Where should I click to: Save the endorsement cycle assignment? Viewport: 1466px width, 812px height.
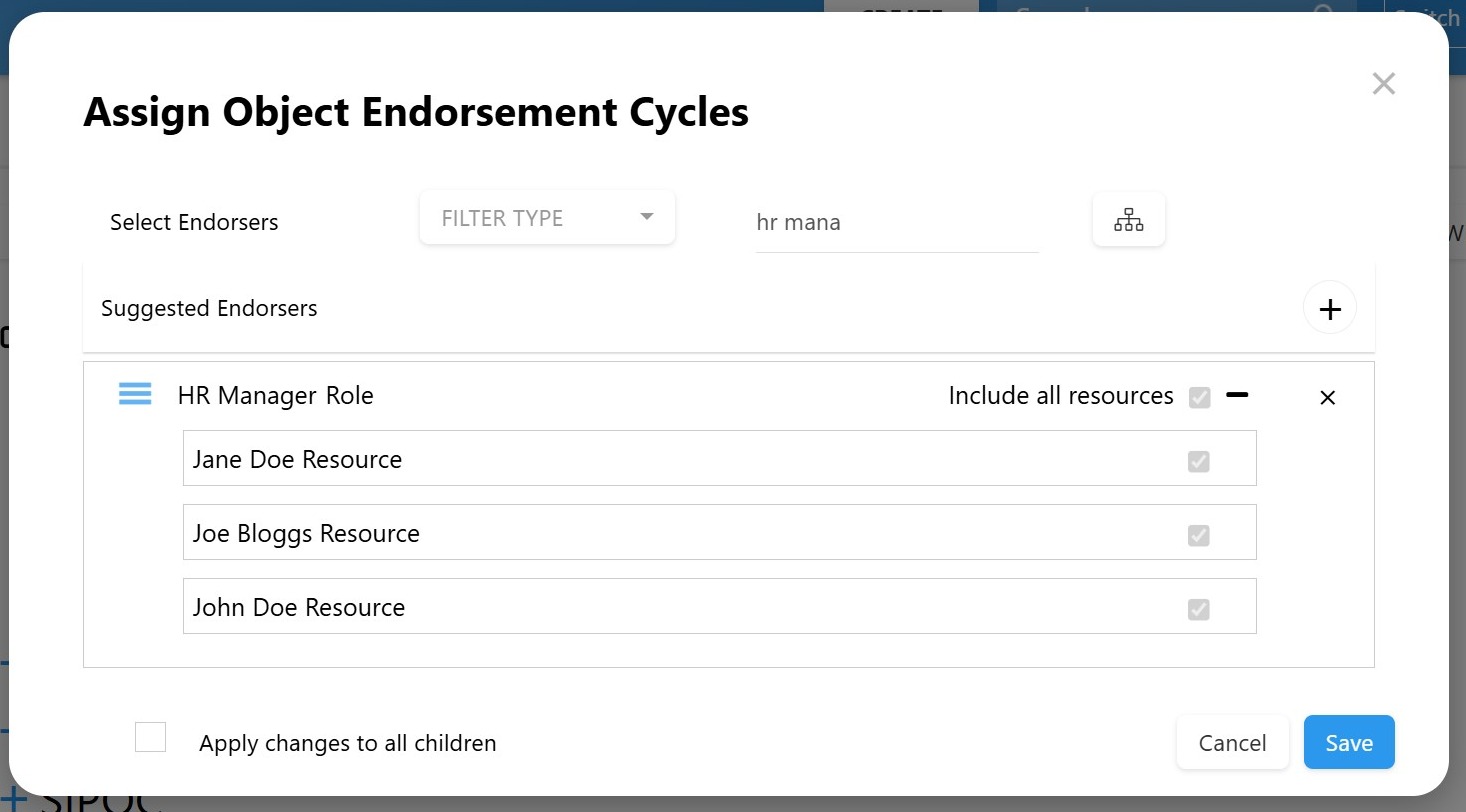(x=1348, y=743)
